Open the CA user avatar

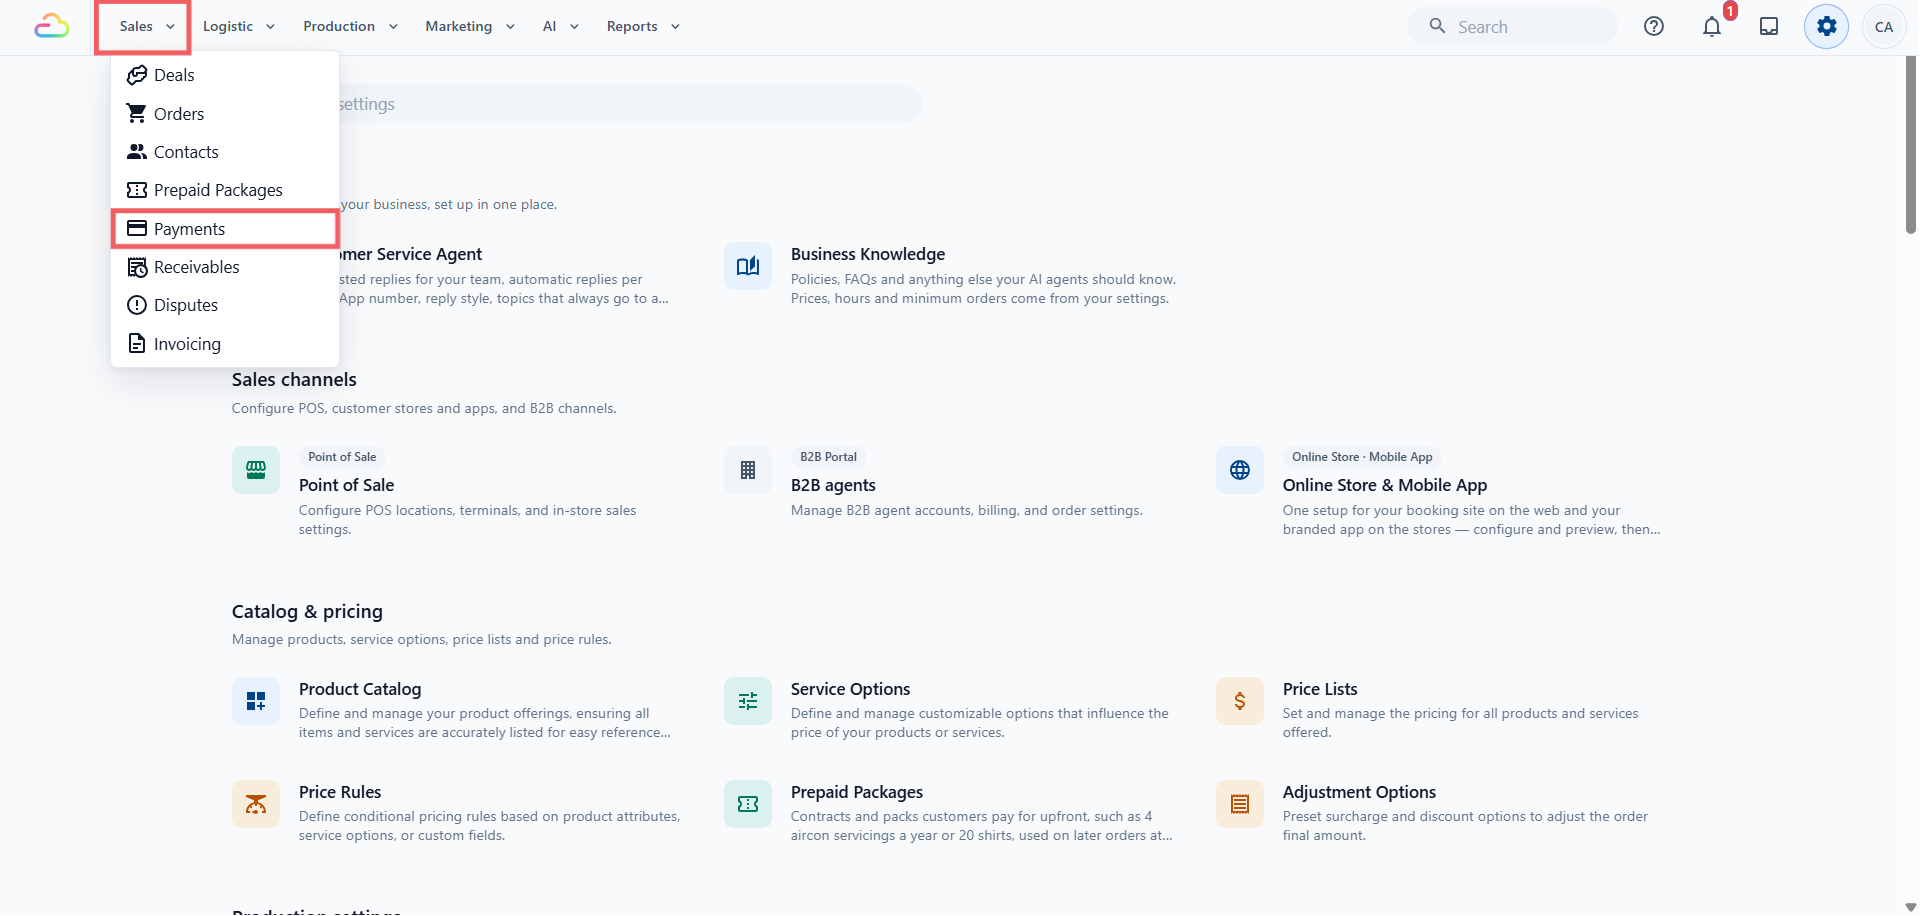coord(1884,27)
